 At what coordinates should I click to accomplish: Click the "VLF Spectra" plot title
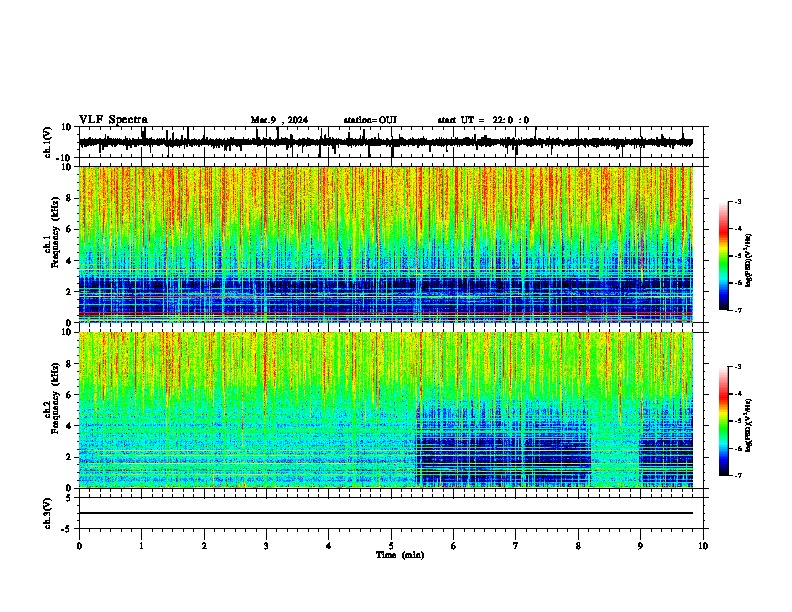tap(113, 120)
